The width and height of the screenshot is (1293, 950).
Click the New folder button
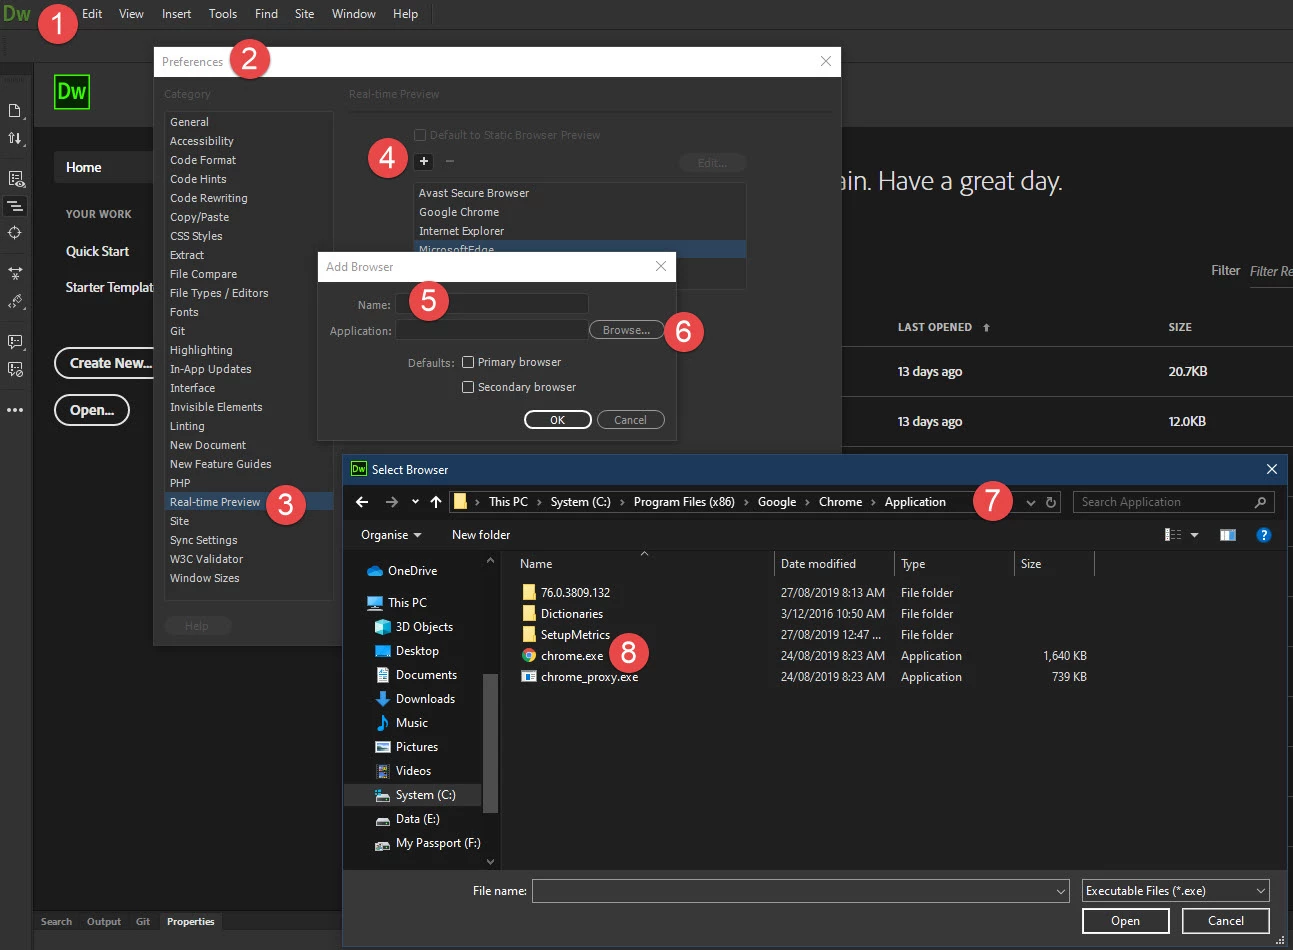(x=481, y=535)
